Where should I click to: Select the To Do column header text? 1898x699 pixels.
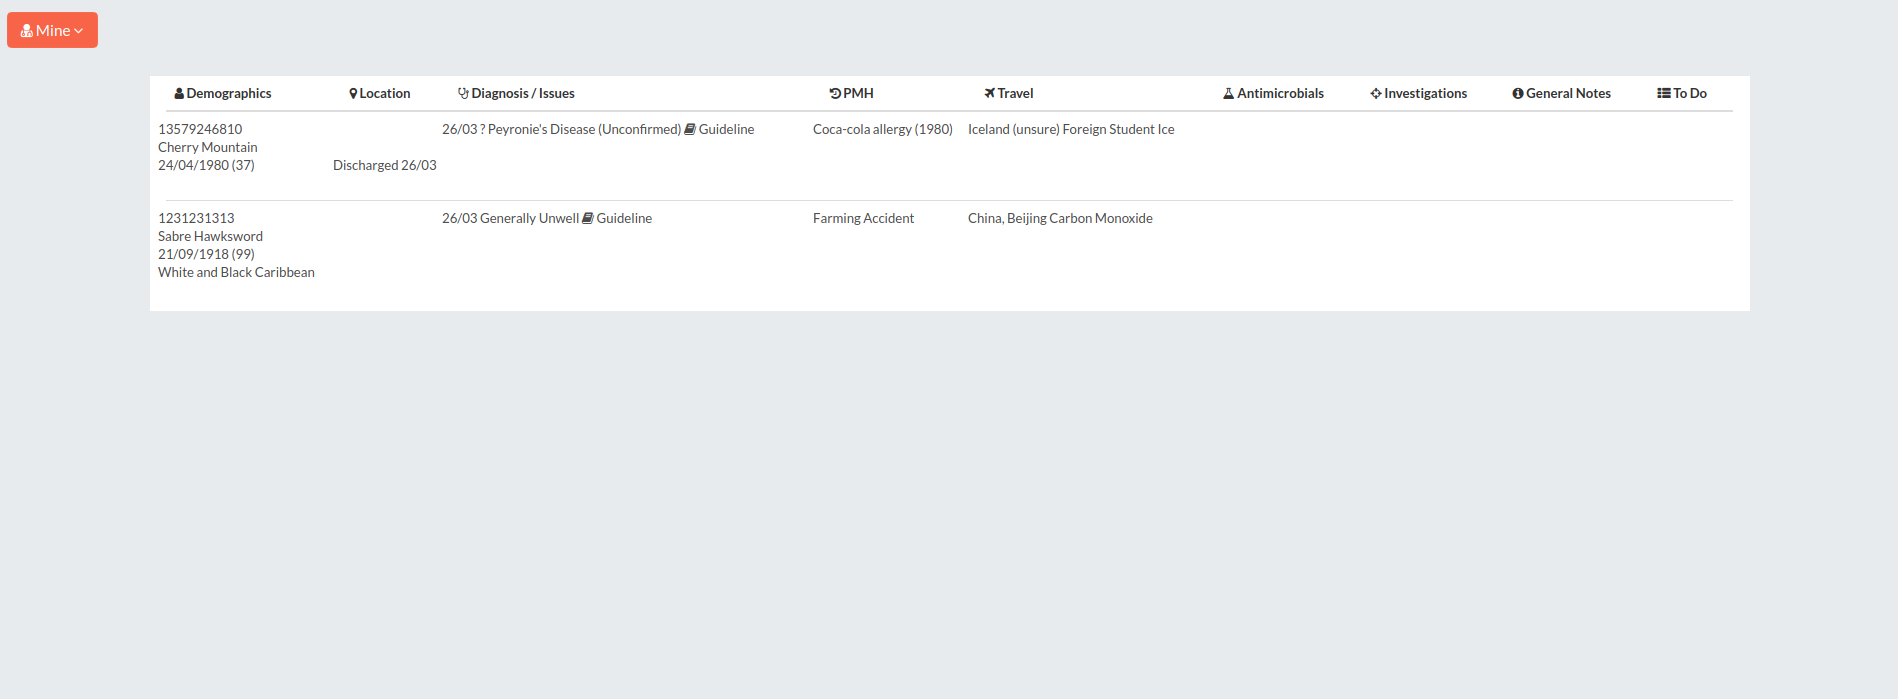(1690, 93)
